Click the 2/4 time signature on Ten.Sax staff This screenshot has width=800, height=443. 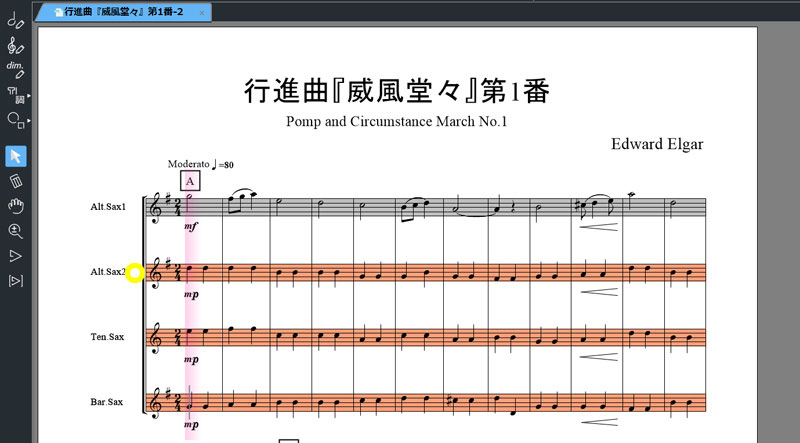point(178,337)
